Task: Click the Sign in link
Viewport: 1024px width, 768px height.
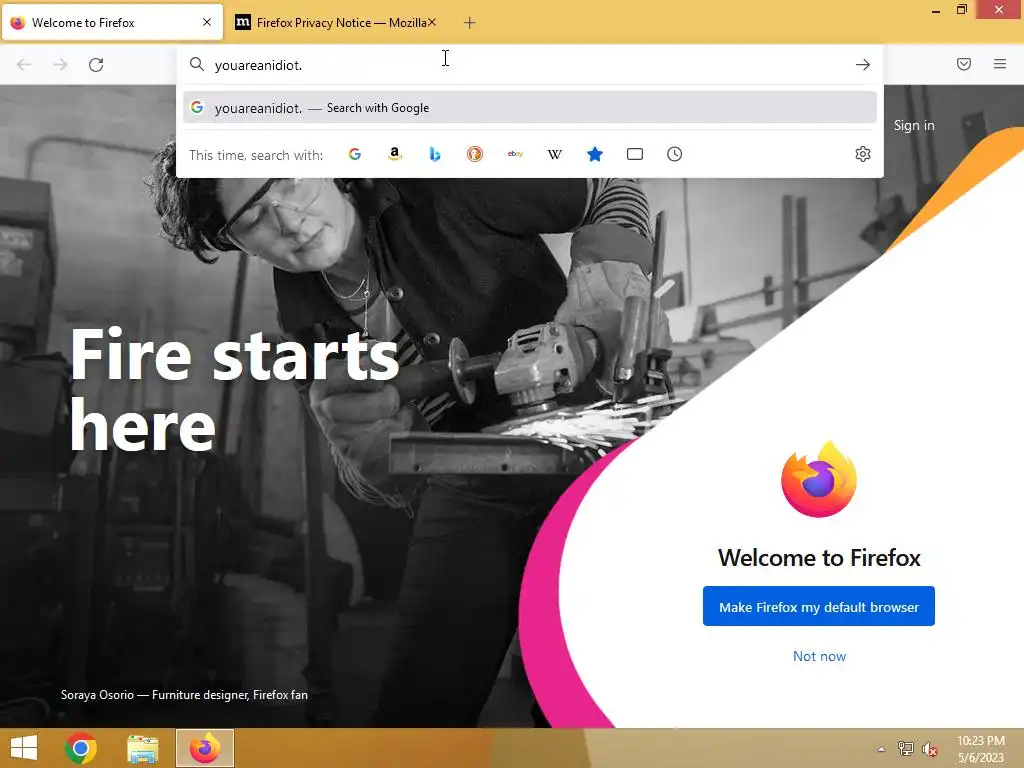Action: point(914,125)
